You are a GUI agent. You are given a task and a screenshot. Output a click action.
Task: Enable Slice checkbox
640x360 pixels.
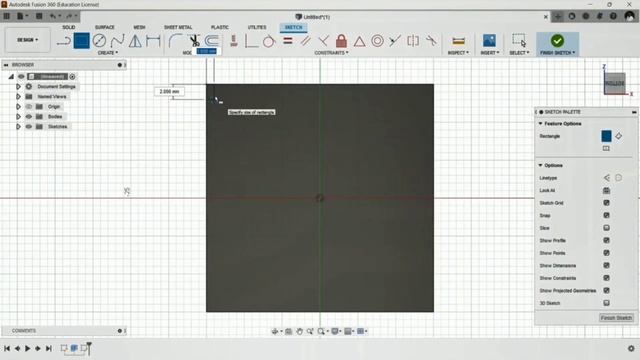[607, 228]
